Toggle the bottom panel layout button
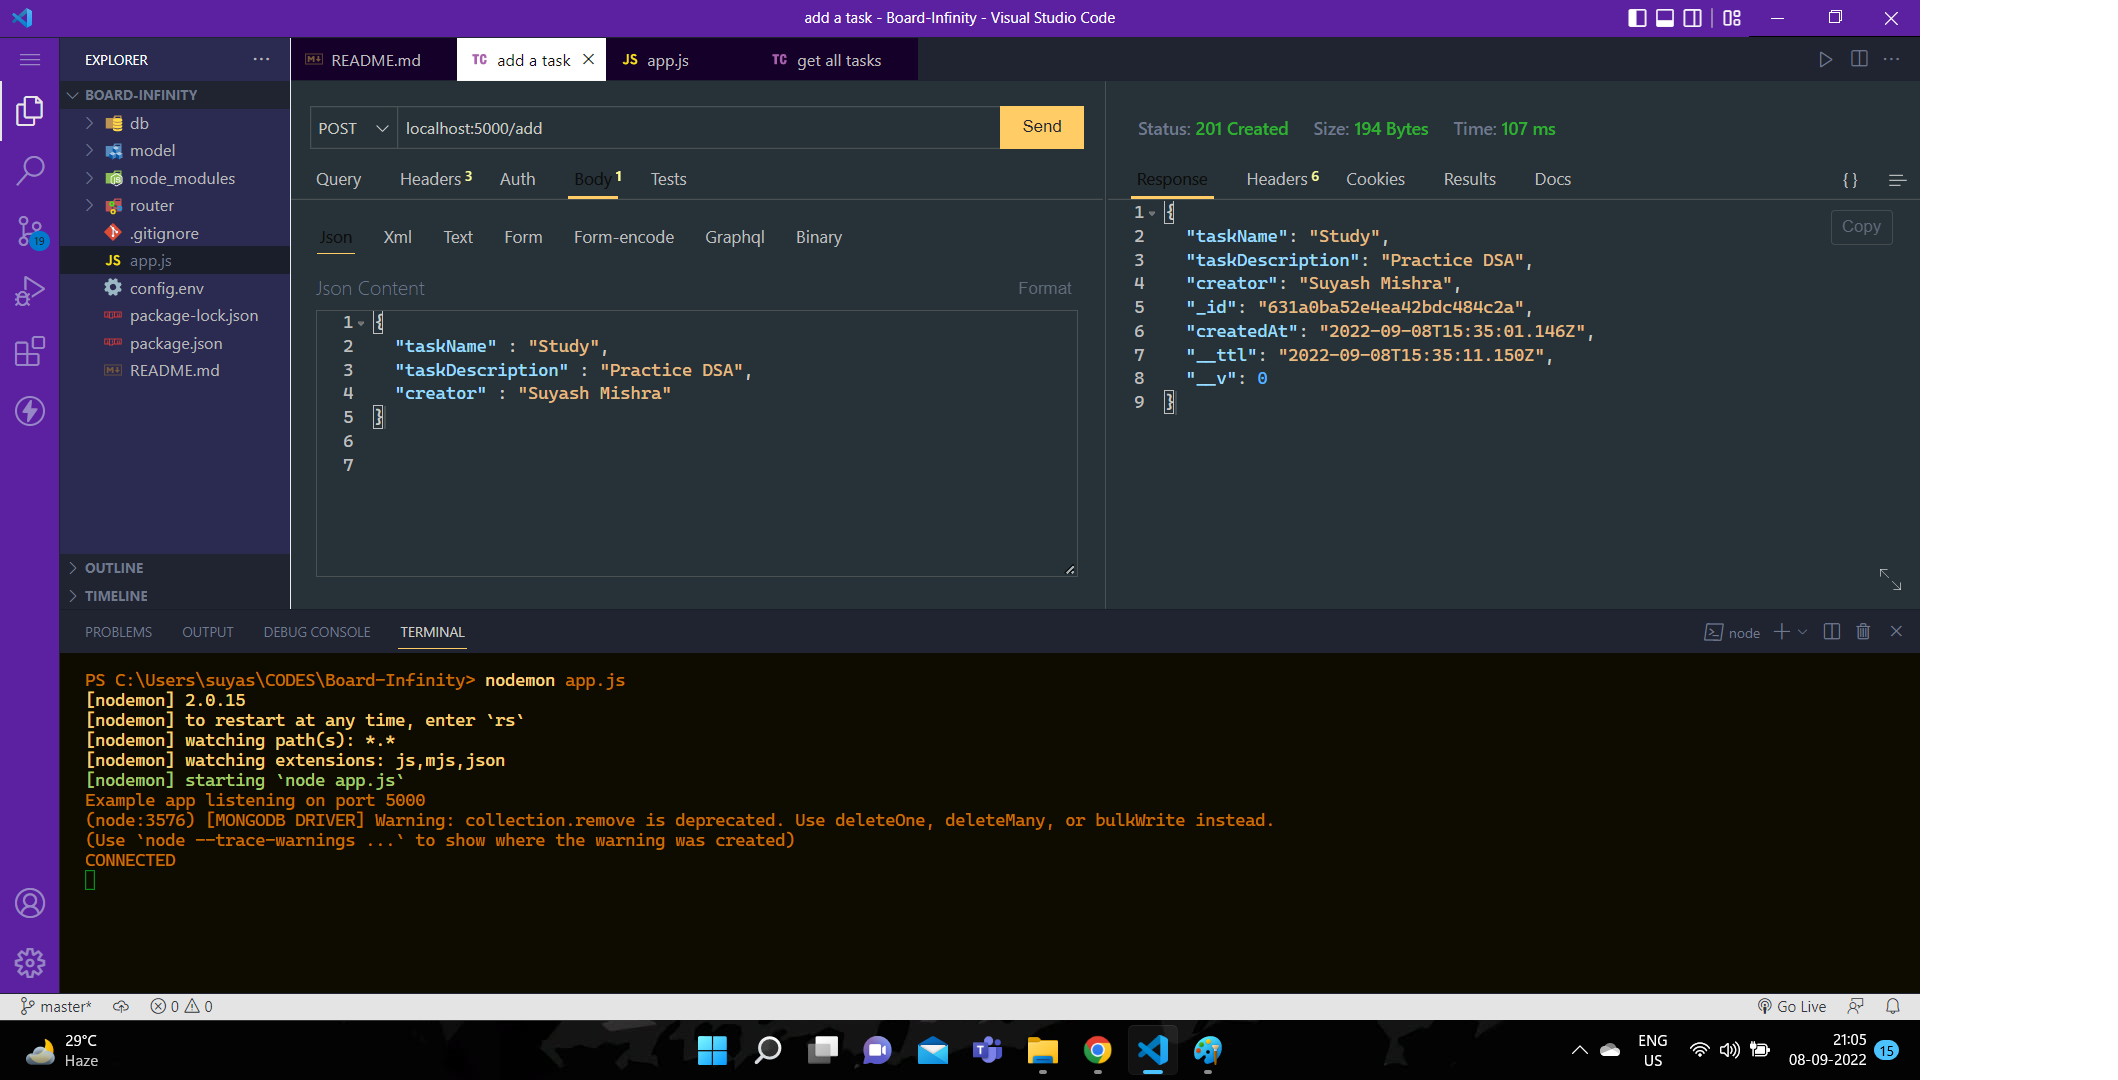The width and height of the screenshot is (2118, 1080). 1665,18
